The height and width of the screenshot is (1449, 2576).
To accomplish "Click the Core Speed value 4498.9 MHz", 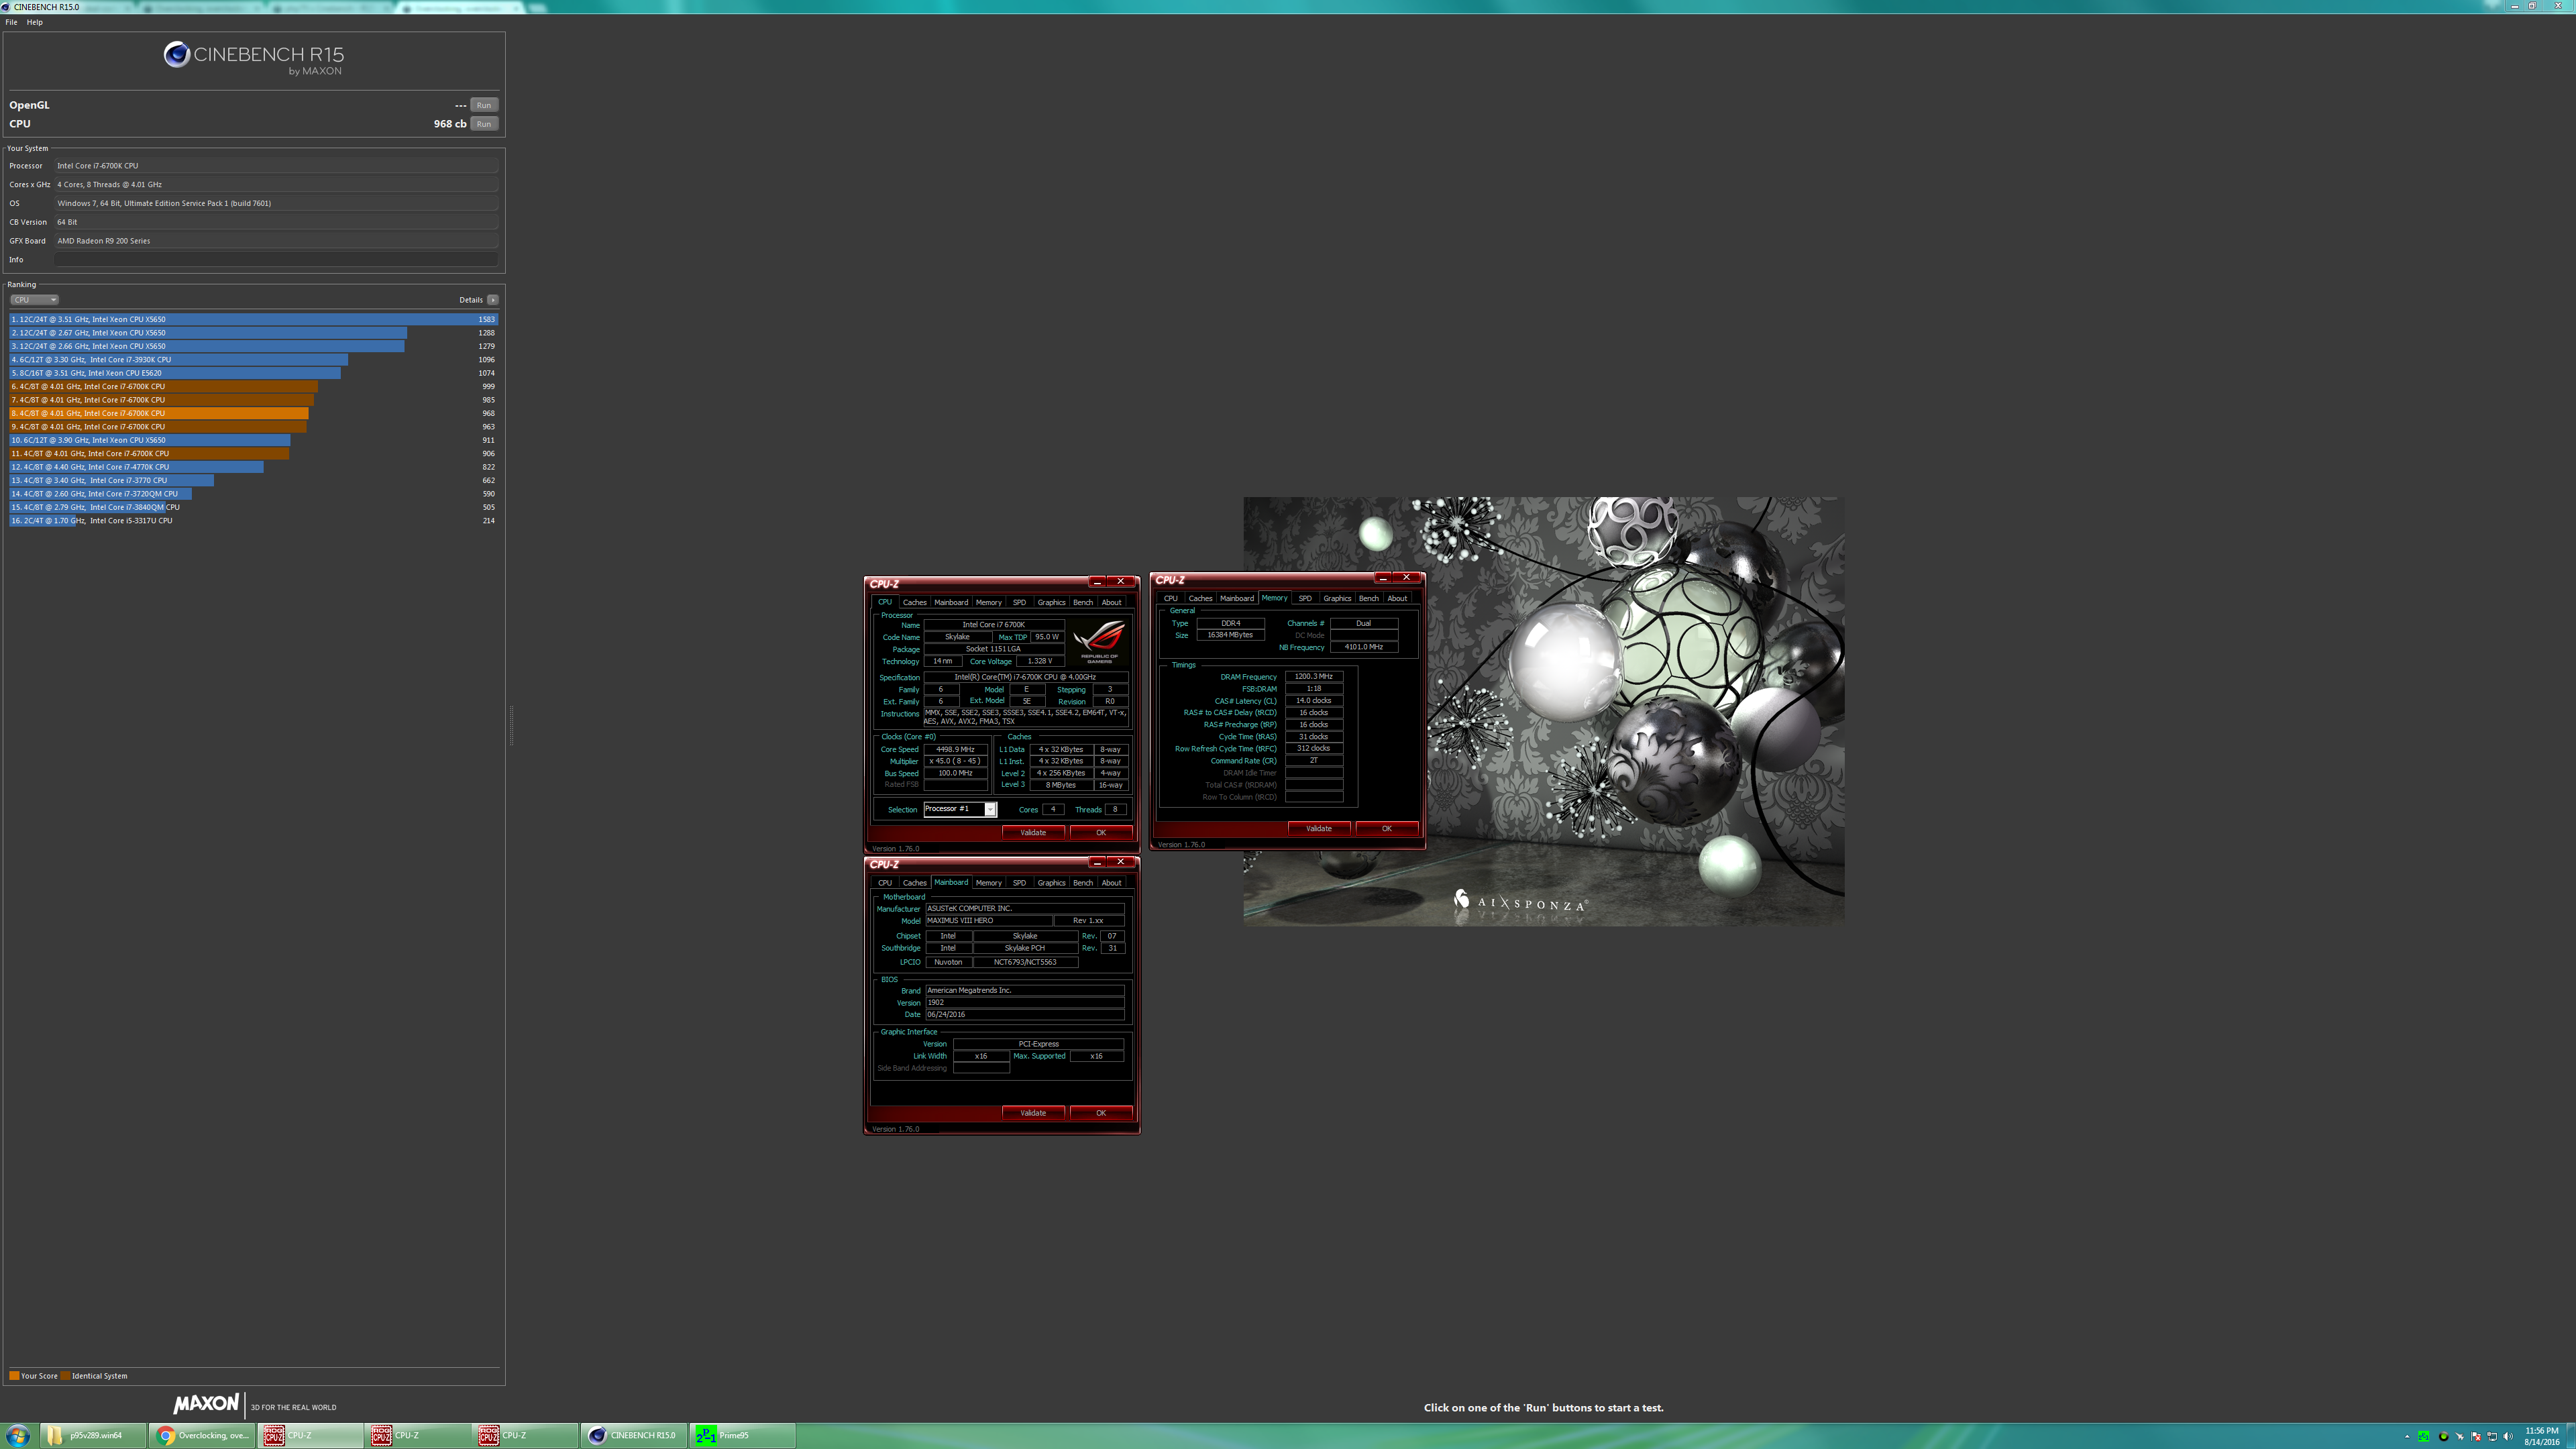I will coord(955,749).
